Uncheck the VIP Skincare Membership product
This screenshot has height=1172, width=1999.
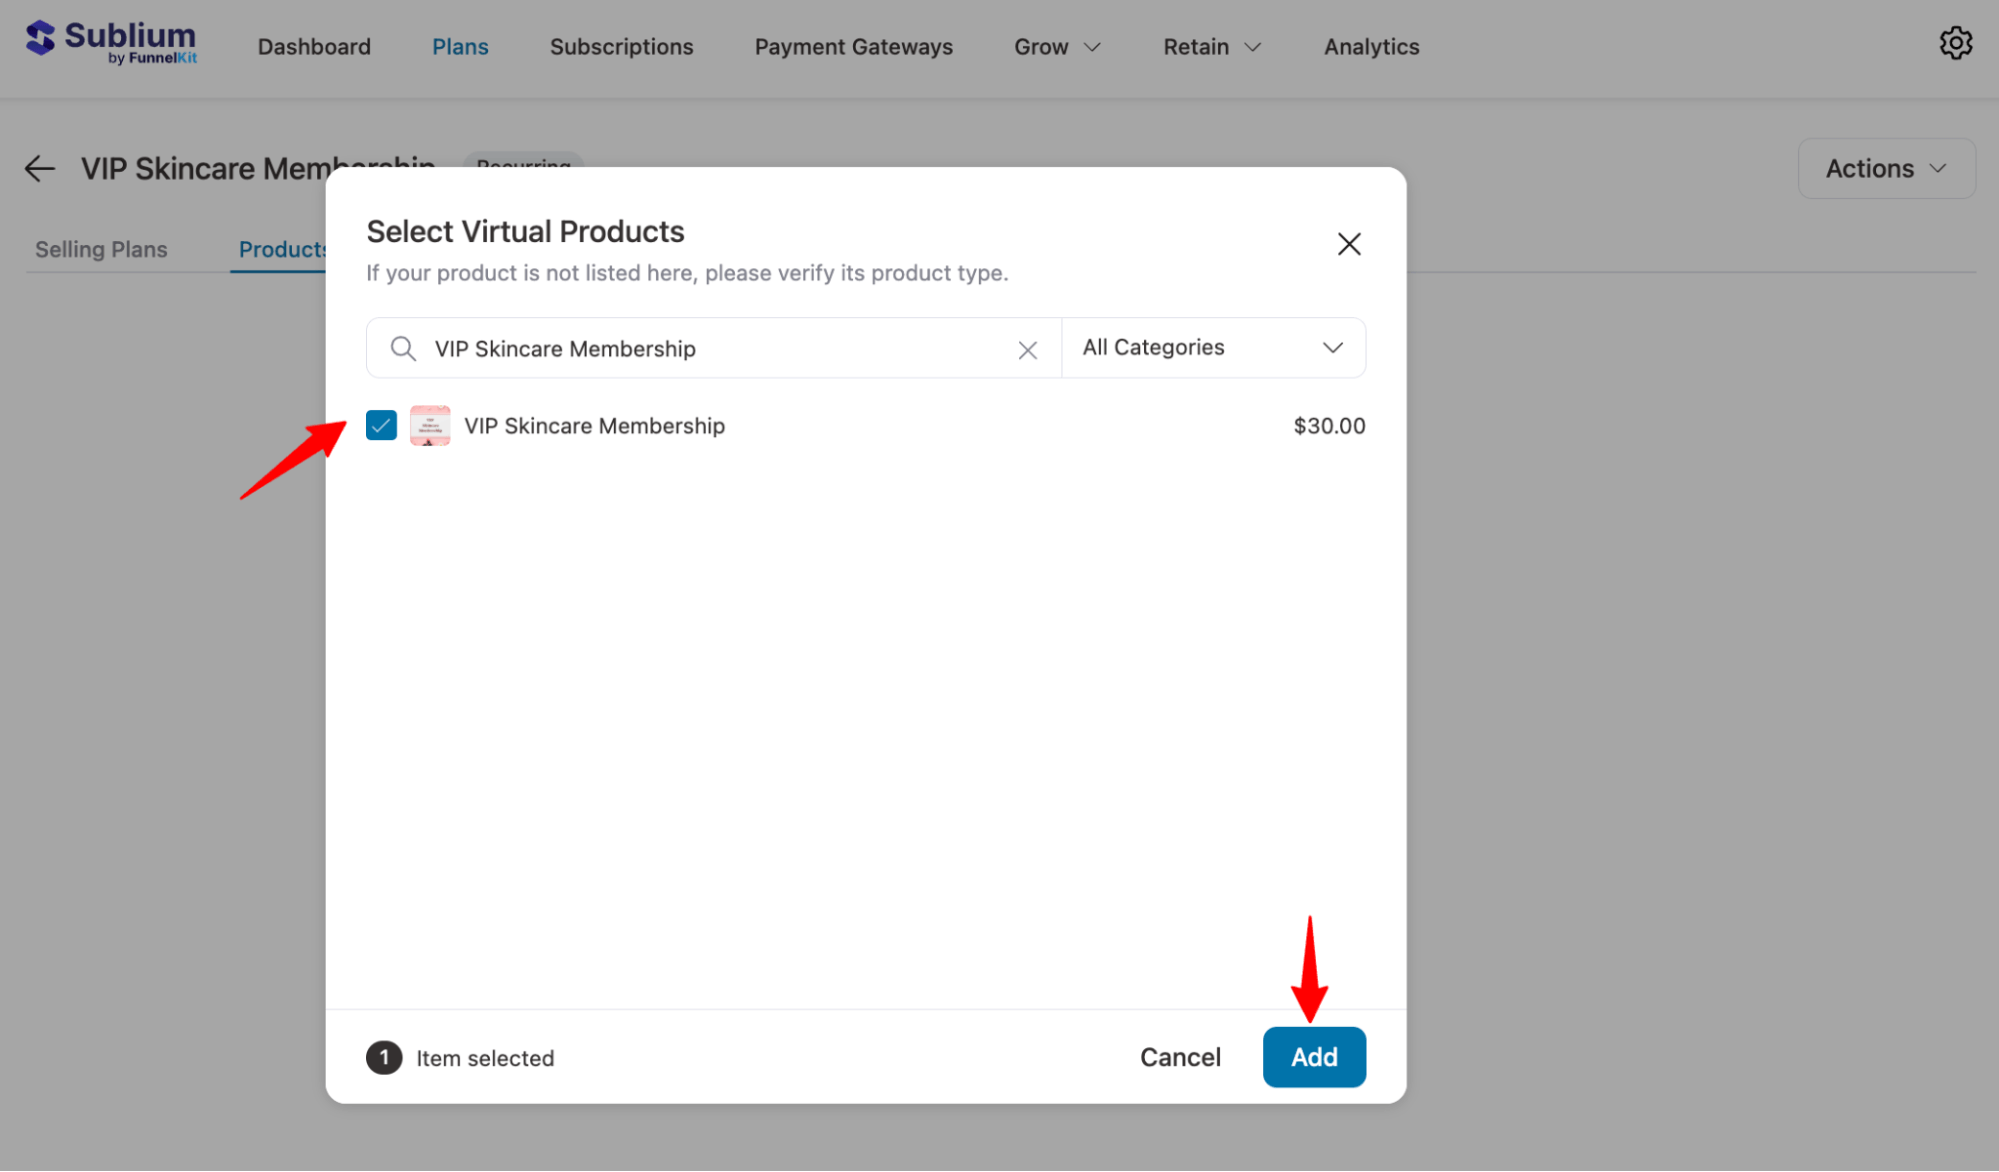pos(380,425)
